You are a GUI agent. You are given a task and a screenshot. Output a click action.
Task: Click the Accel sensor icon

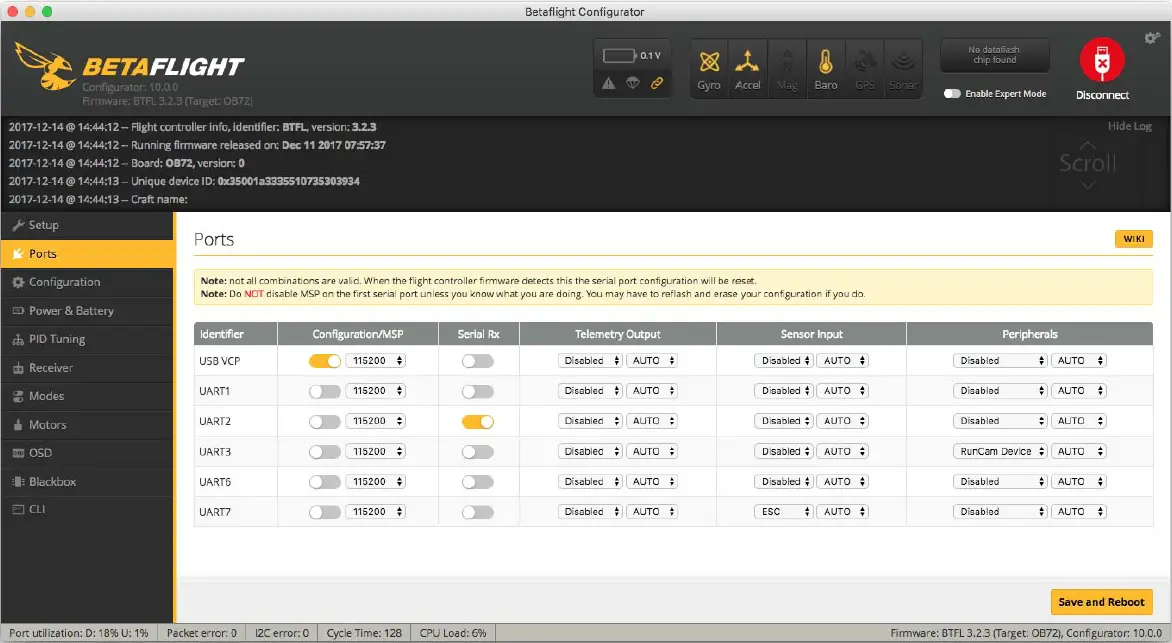click(x=747, y=61)
